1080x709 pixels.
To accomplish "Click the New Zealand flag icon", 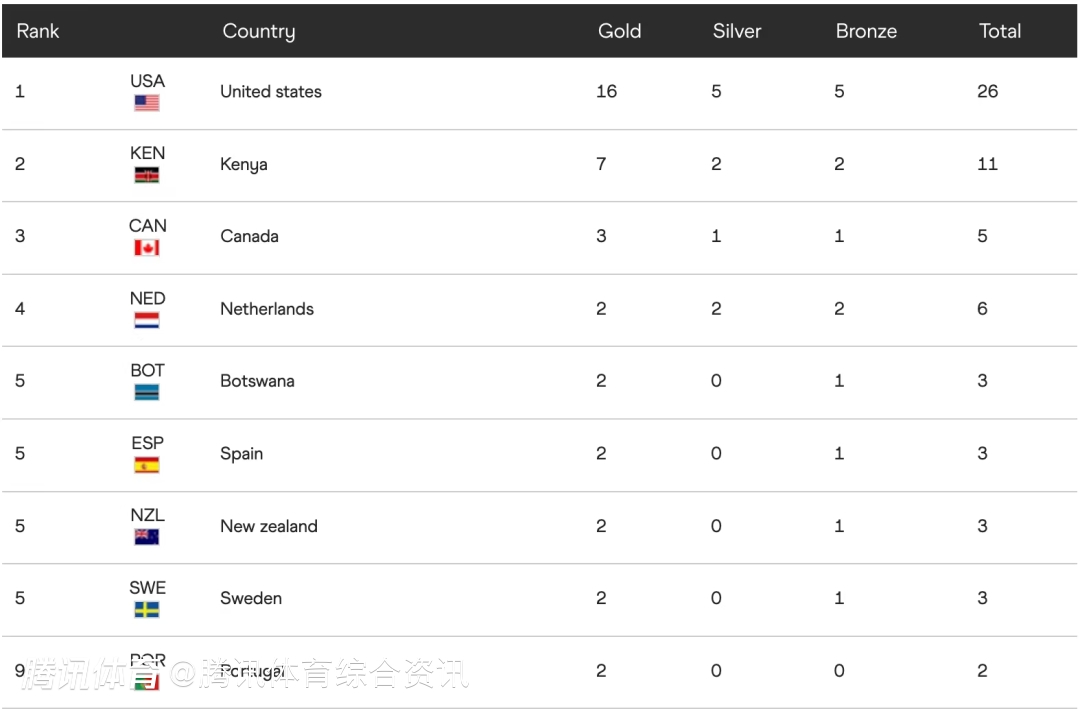I will [x=147, y=538].
